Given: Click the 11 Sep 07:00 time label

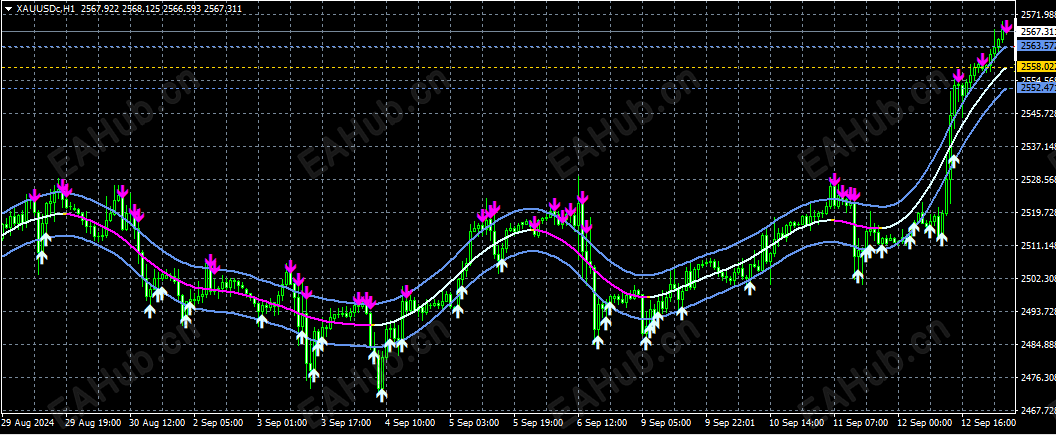Looking at the screenshot, I should coord(860,423).
